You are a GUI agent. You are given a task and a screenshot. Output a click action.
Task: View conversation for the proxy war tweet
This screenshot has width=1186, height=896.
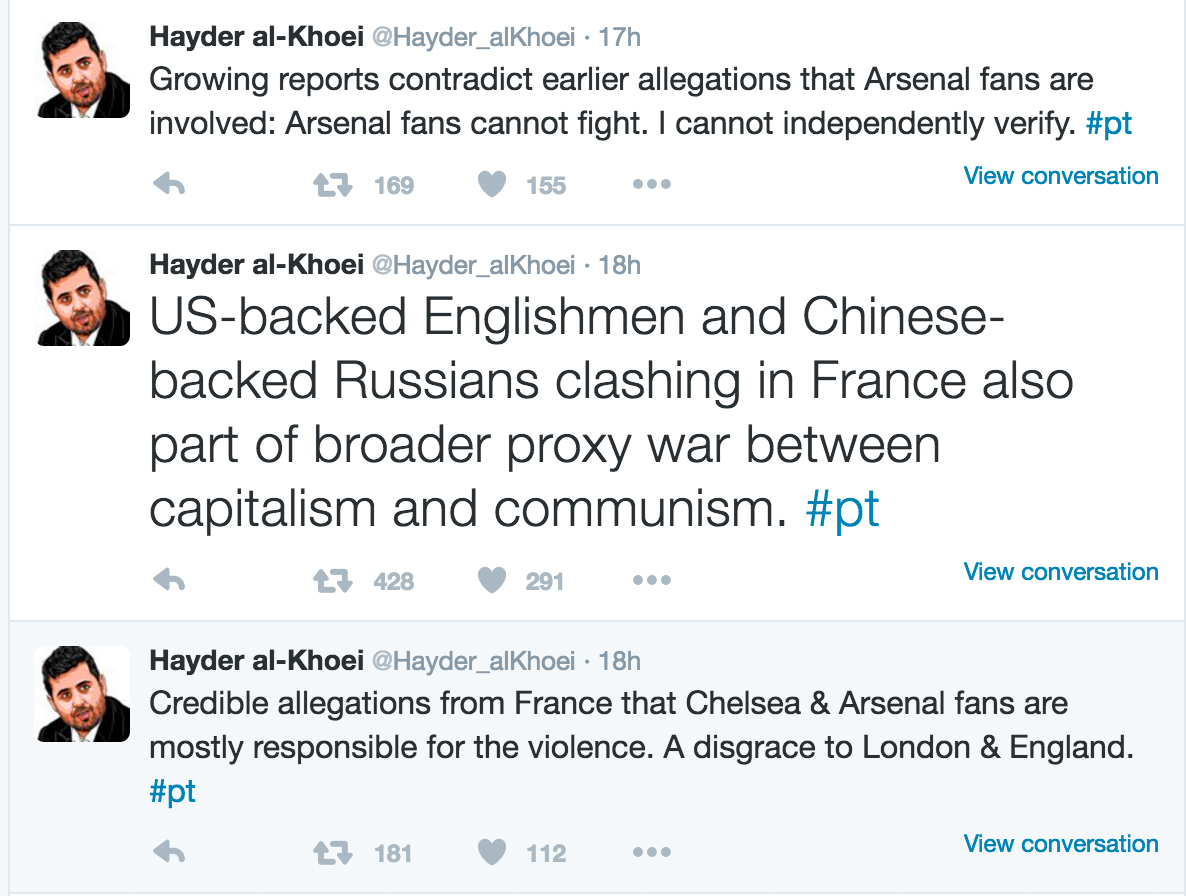(1060, 572)
